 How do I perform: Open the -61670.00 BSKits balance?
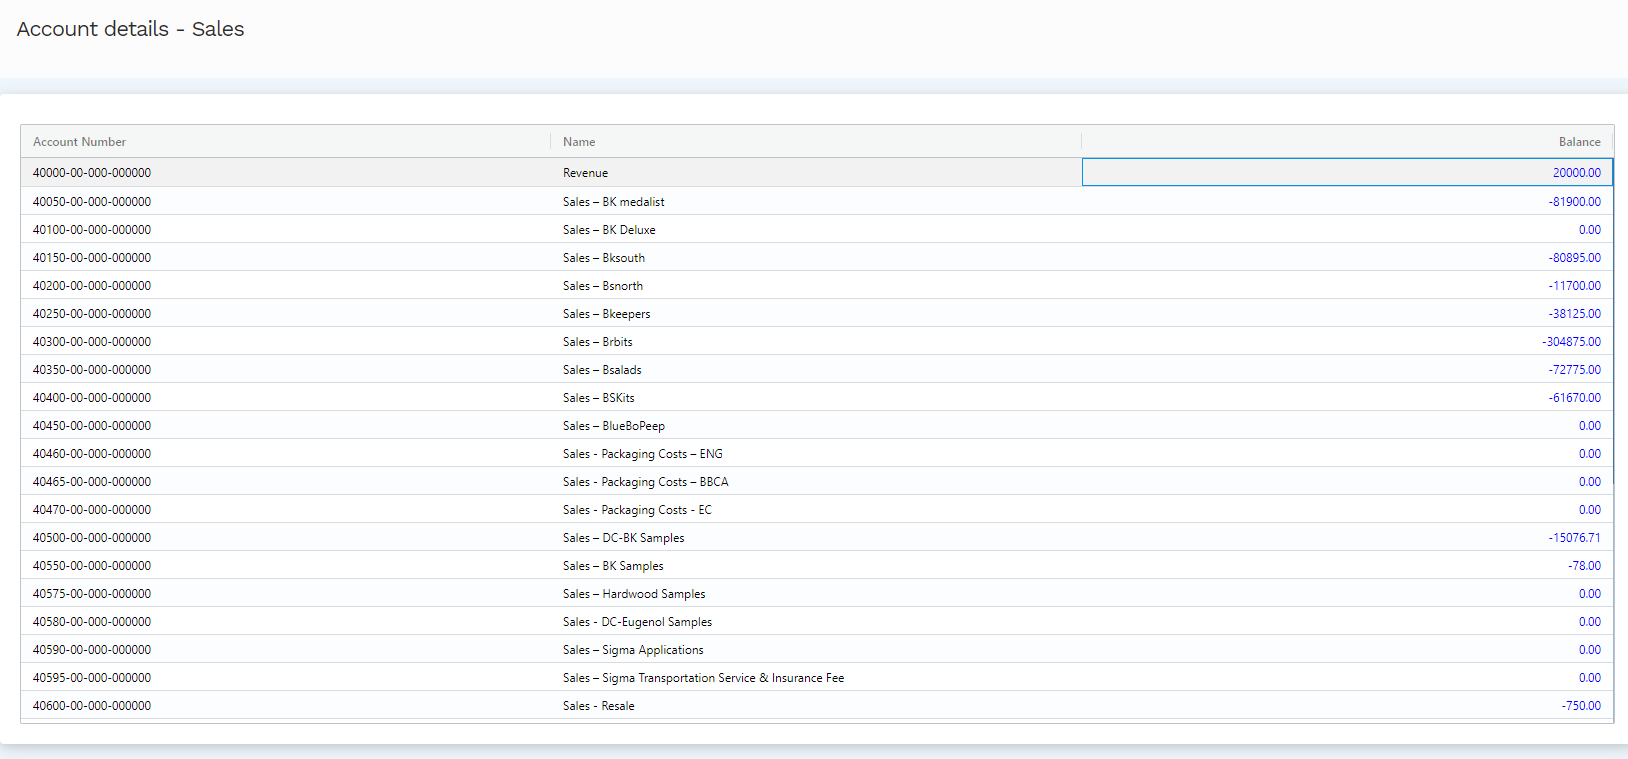(x=1574, y=398)
